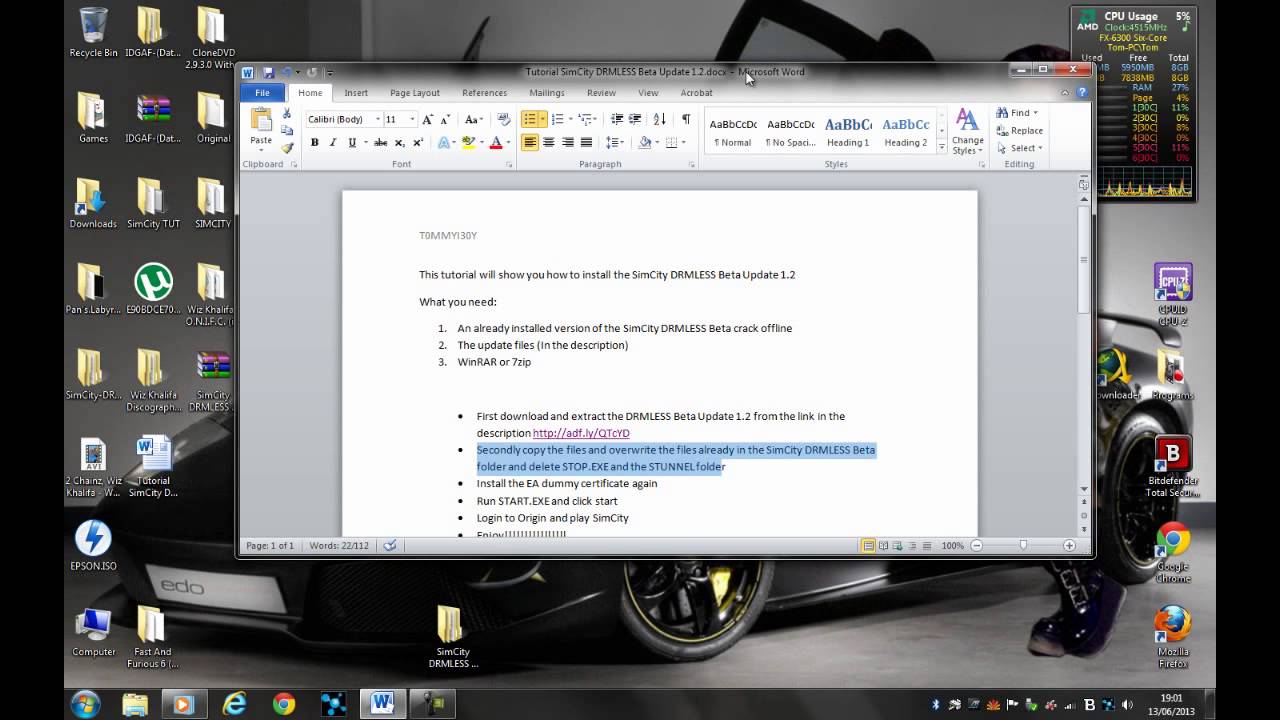Click zoom out minus button
The width and height of the screenshot is (1280, 720).
(x=976, y=545)
